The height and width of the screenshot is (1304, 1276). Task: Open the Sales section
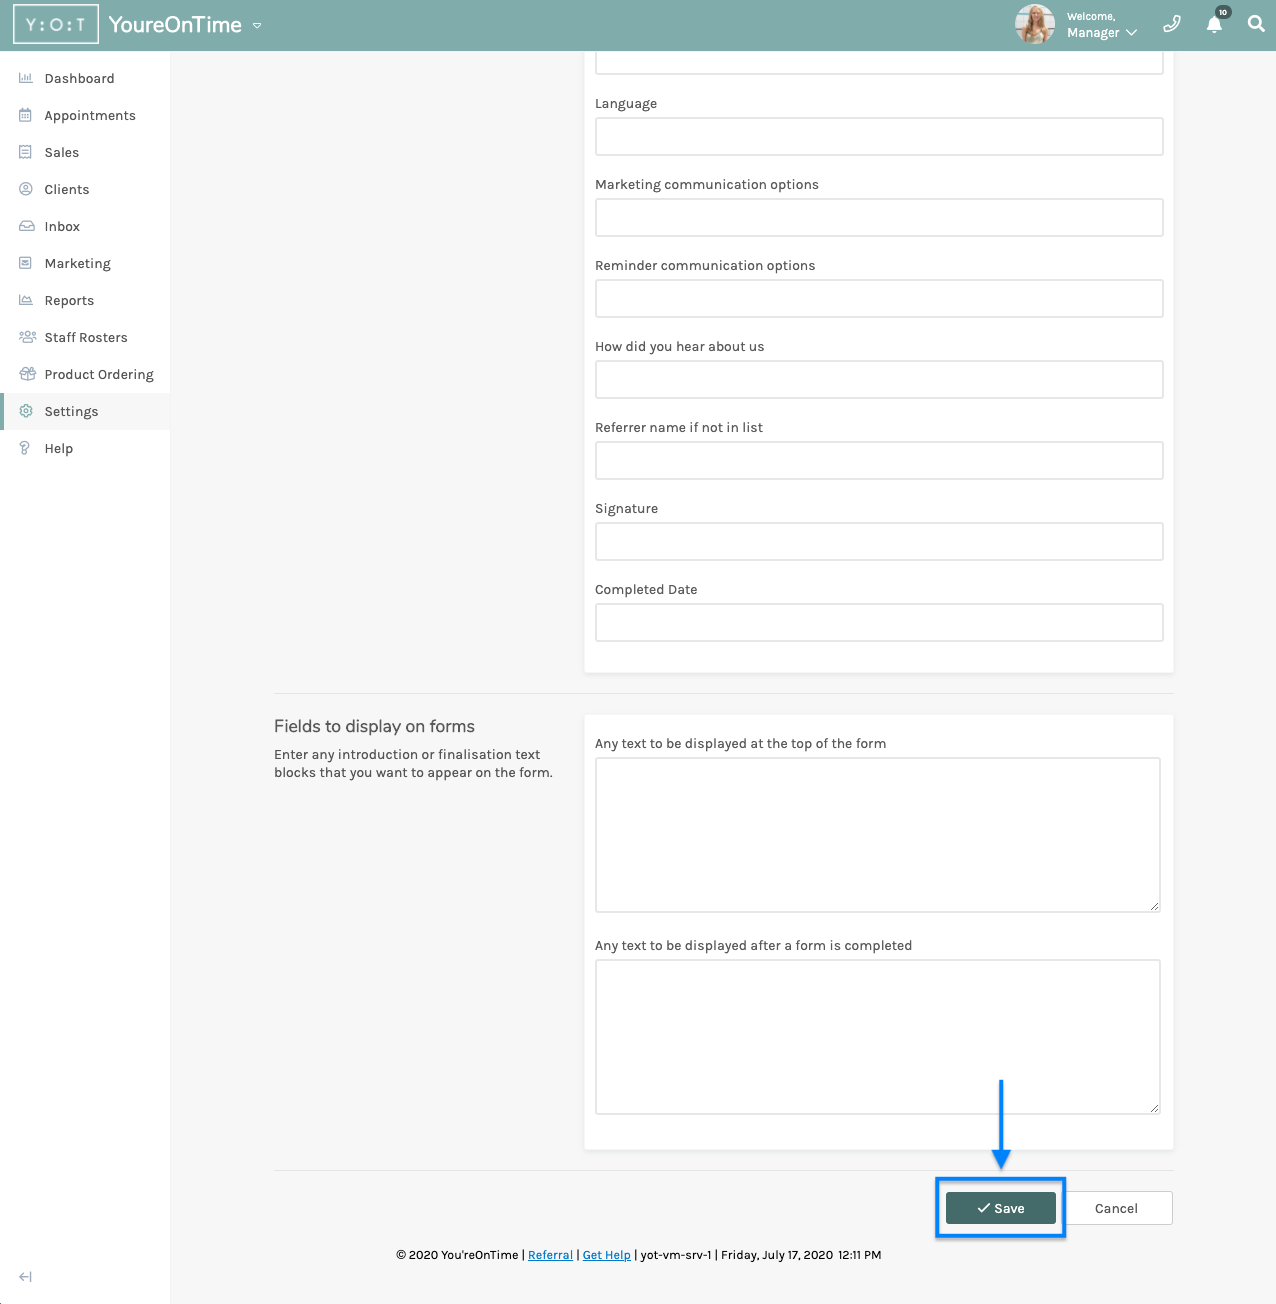[62, 152]
